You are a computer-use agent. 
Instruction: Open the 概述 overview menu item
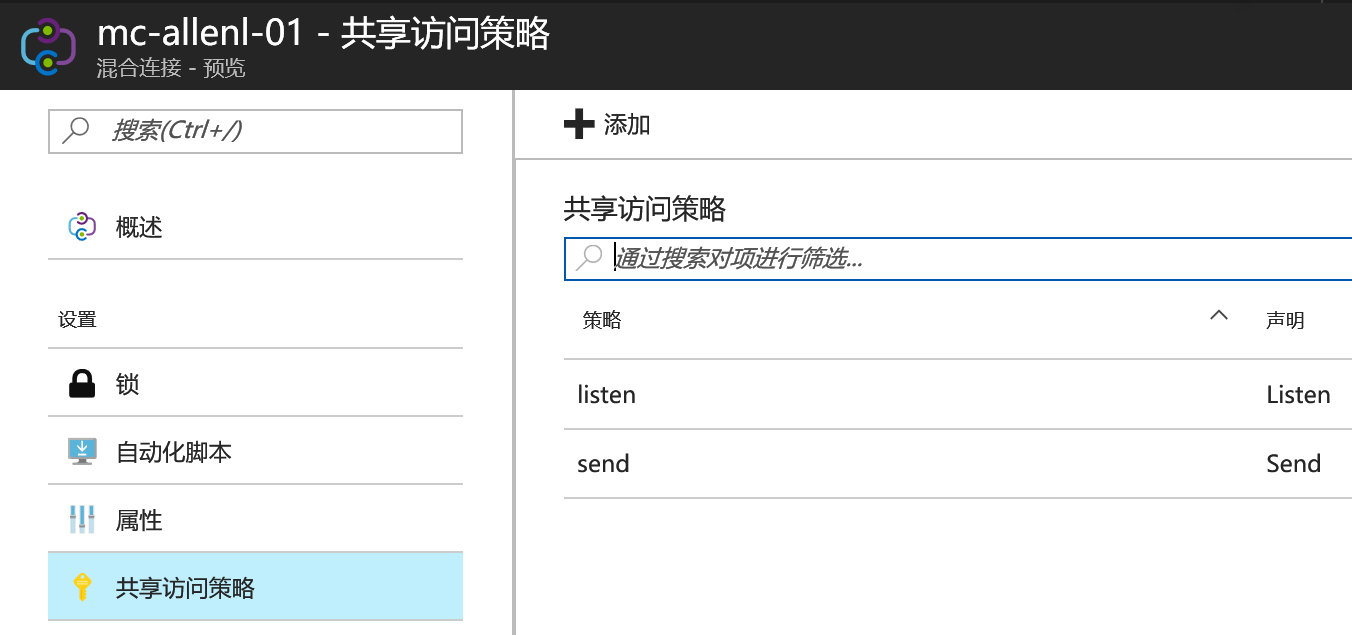pyautogui.click(x=139, y=227)
